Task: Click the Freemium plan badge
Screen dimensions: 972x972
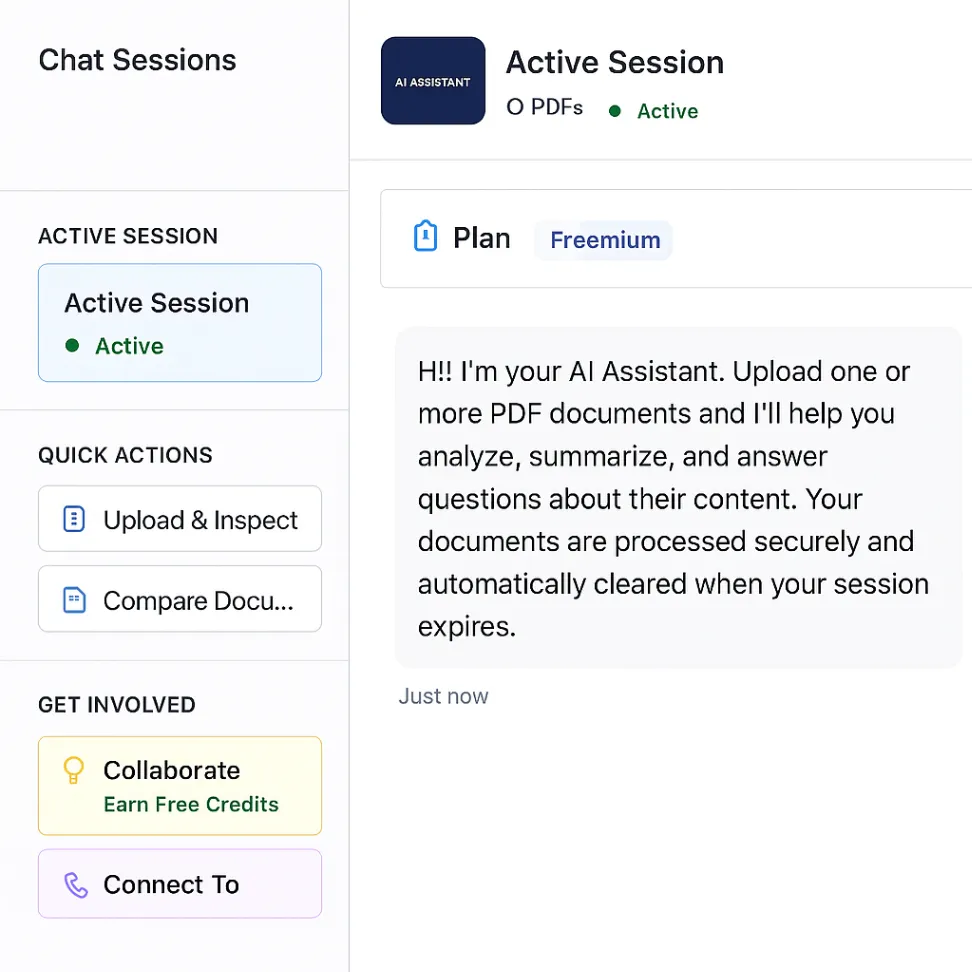Action: (x=604, y=240)
